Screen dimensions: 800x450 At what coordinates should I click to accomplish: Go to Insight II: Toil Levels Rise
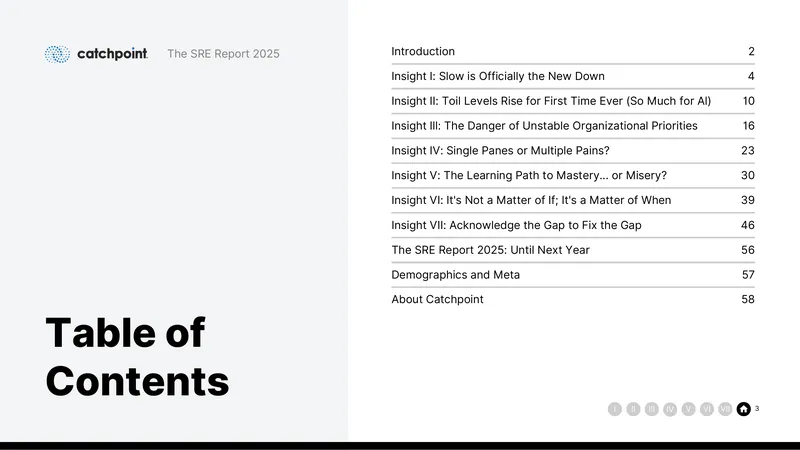(x=573, y=101)
